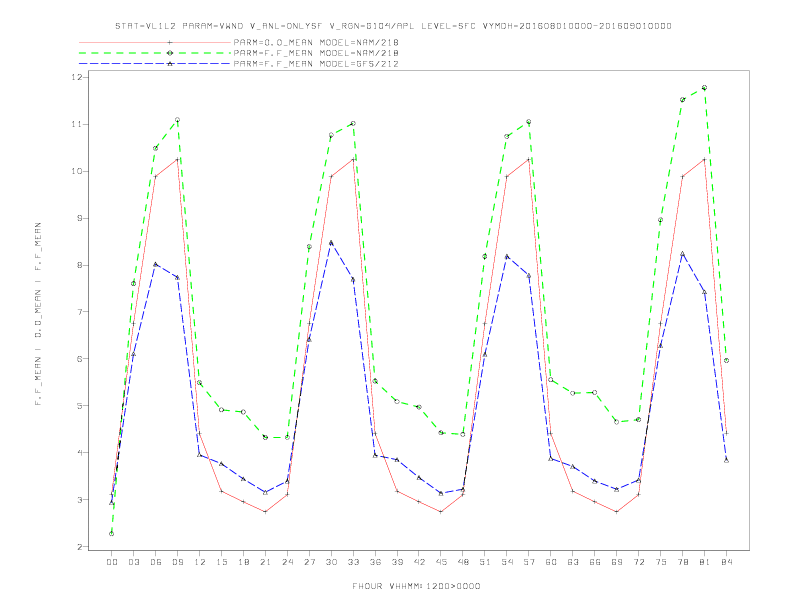
Task: Click x-axis forecast hour label 09
Action: click(x=177, y=562)
